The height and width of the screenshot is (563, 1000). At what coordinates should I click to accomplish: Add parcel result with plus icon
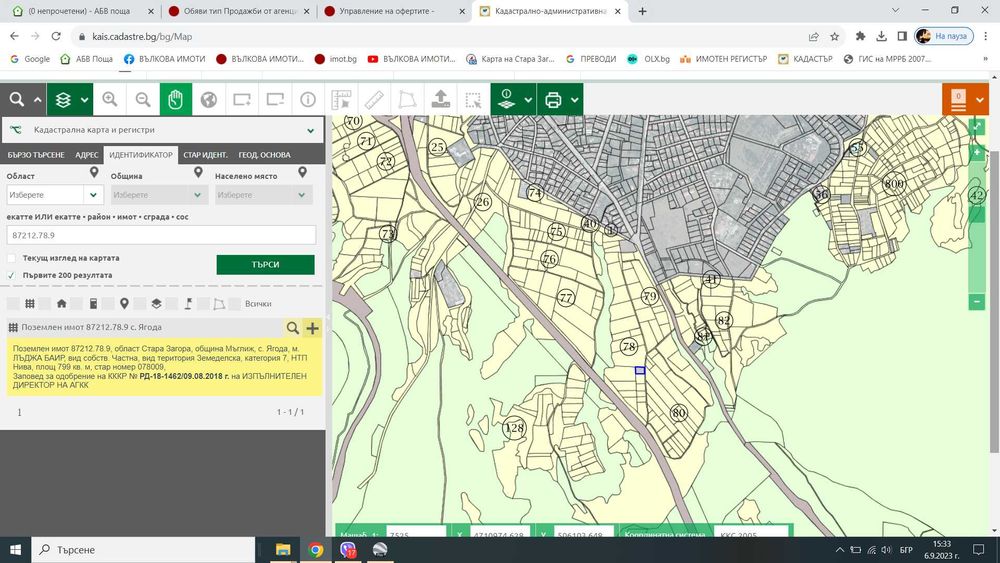(313, 327)
